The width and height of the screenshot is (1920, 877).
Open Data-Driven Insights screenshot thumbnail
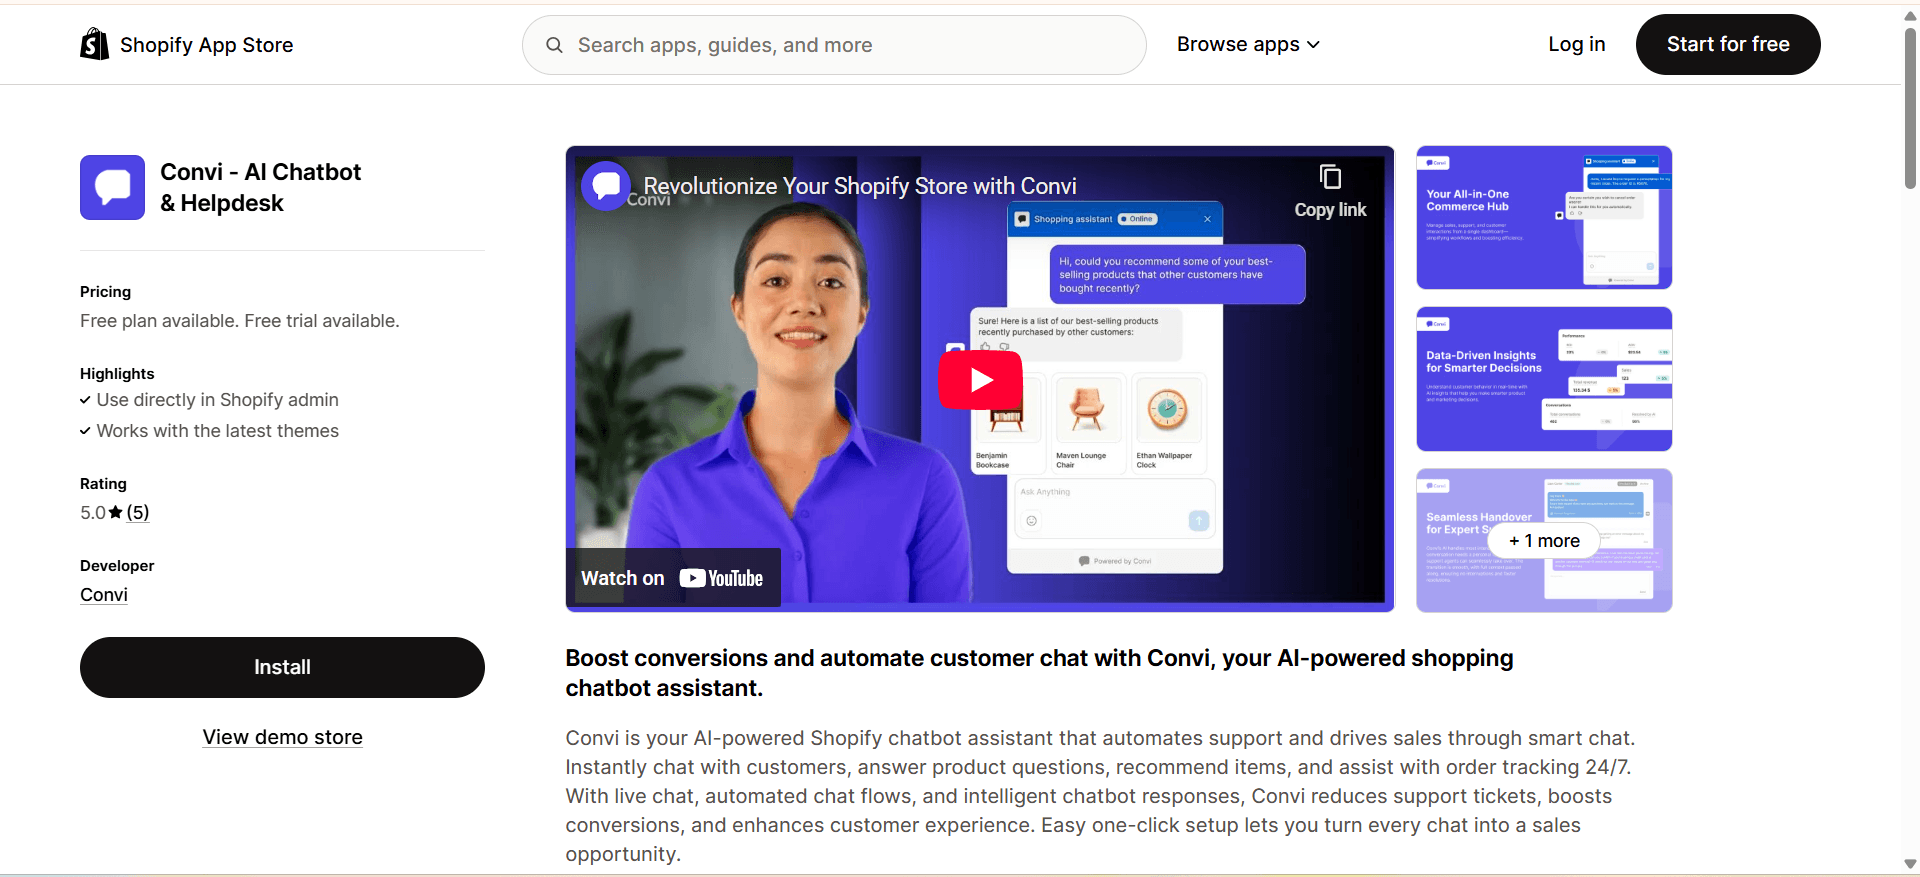[x=1543, y=379]
